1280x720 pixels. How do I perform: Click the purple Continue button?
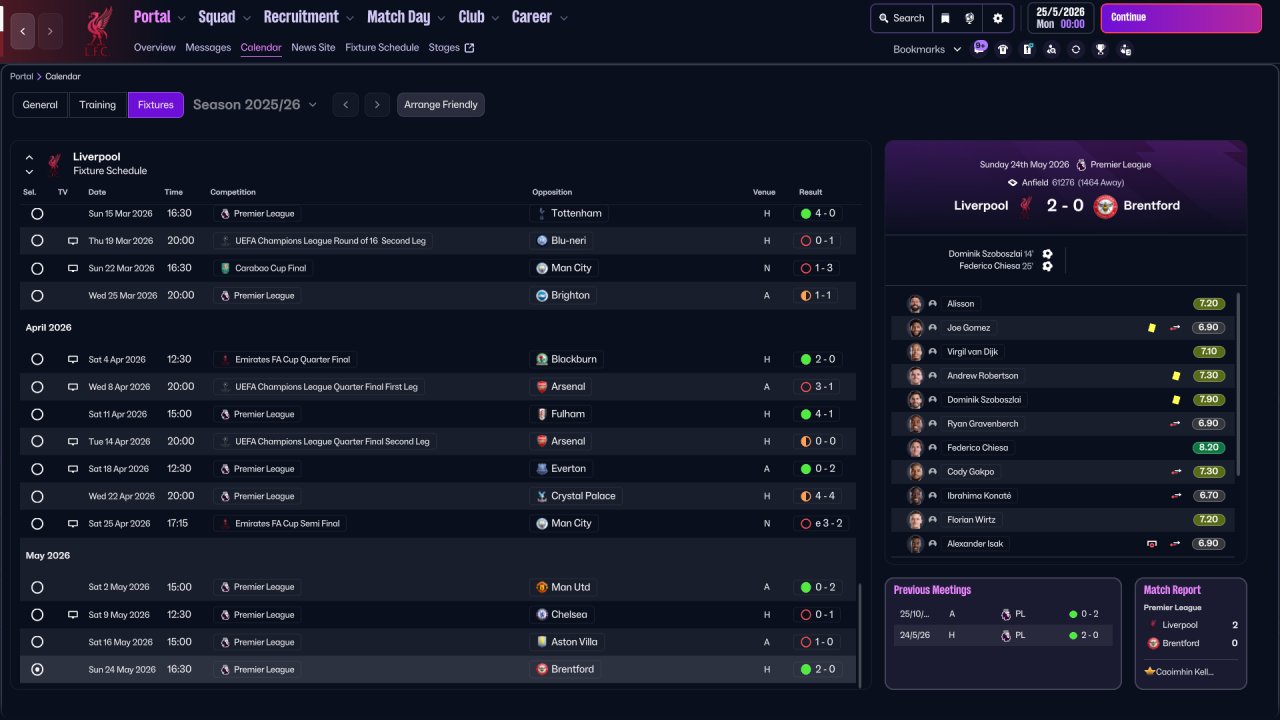click(x=1181, y=18)
